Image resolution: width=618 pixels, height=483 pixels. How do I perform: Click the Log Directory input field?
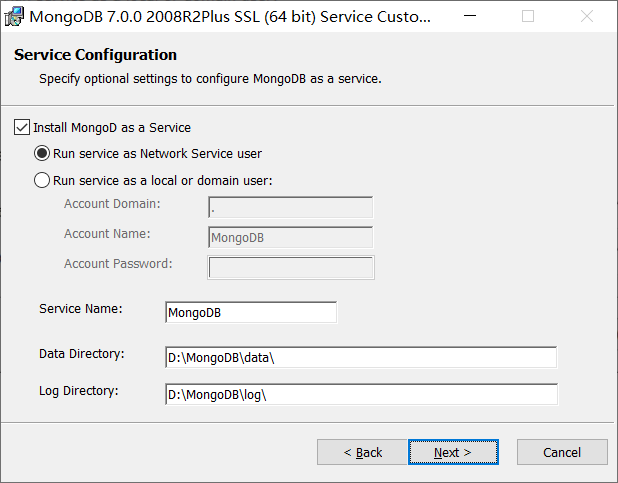point(361,394)
